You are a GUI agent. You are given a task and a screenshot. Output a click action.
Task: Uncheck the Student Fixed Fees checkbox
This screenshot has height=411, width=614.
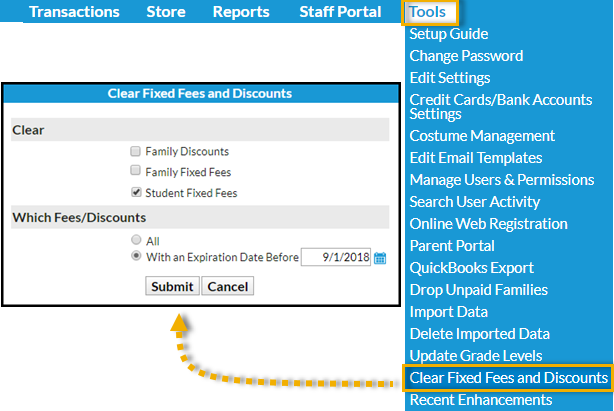coord(136,192)
